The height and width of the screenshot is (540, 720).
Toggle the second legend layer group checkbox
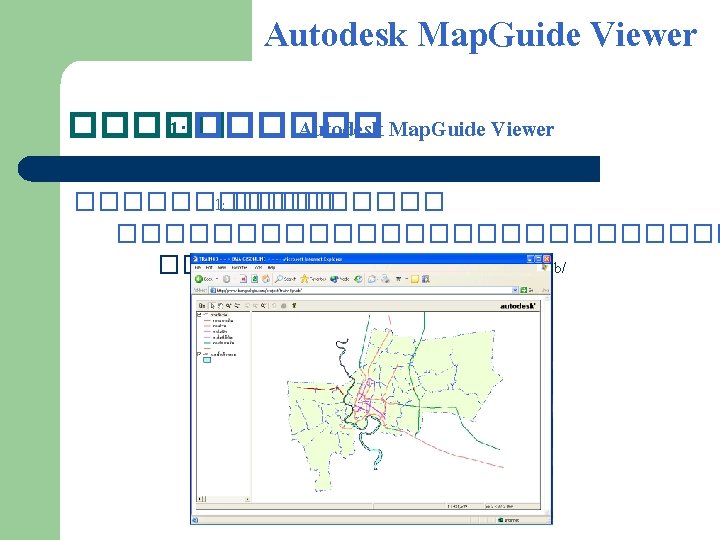[x=199, y=354]
